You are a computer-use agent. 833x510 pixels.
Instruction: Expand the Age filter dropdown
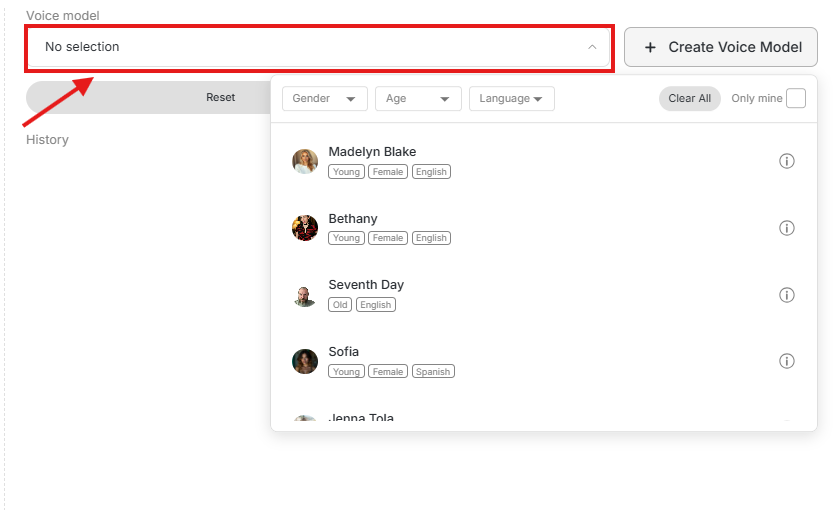(x=417, y=98)
